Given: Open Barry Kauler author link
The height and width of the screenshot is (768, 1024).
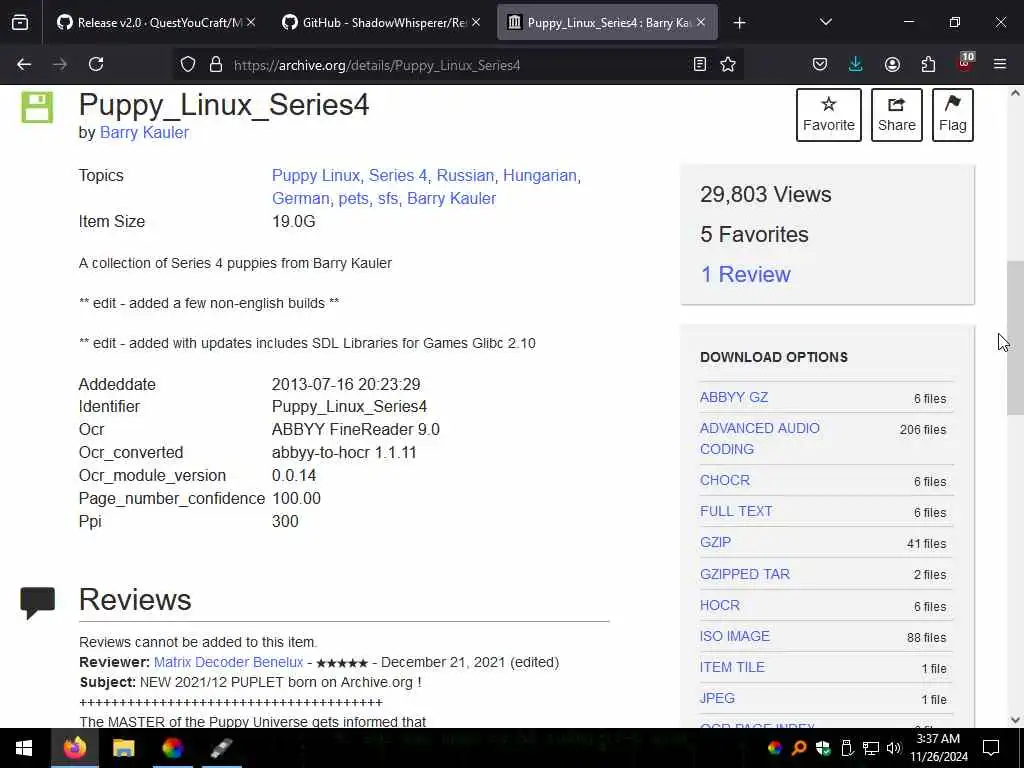Looking at the screenshot, I should [144, 133].
